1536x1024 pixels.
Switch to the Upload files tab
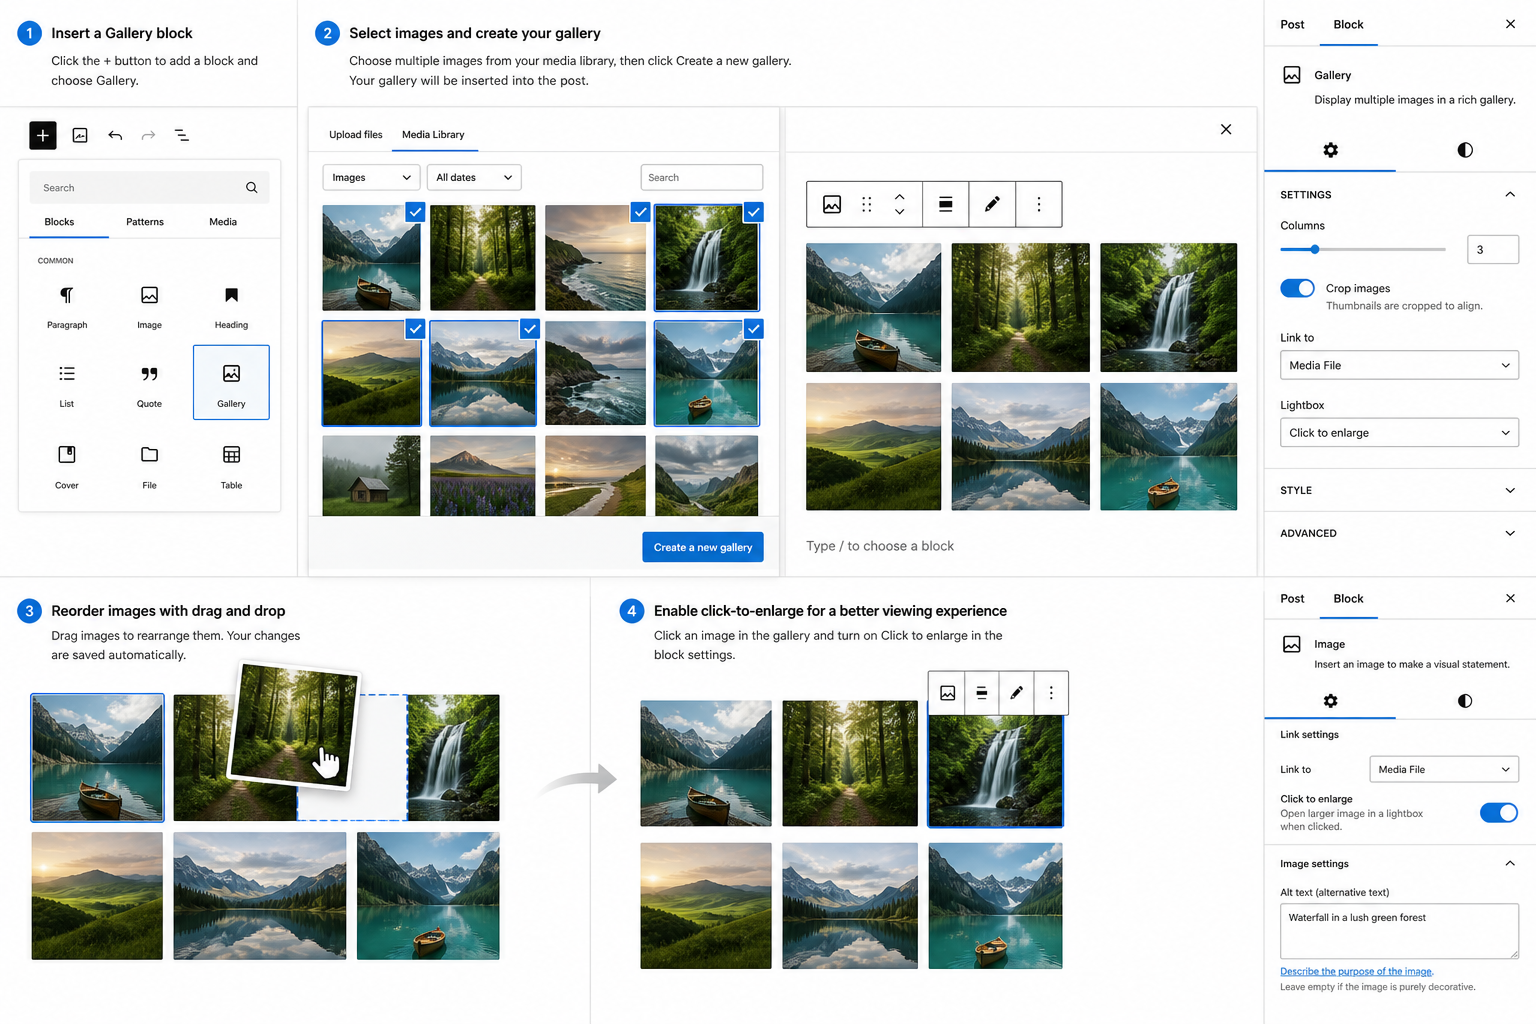tap(356, 135)
